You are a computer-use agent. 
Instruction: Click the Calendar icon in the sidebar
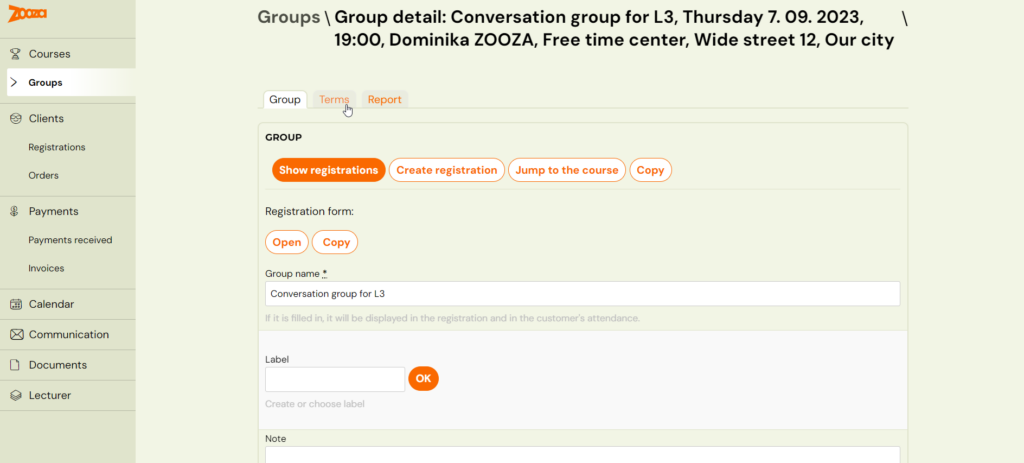click(x=15, y=304)
